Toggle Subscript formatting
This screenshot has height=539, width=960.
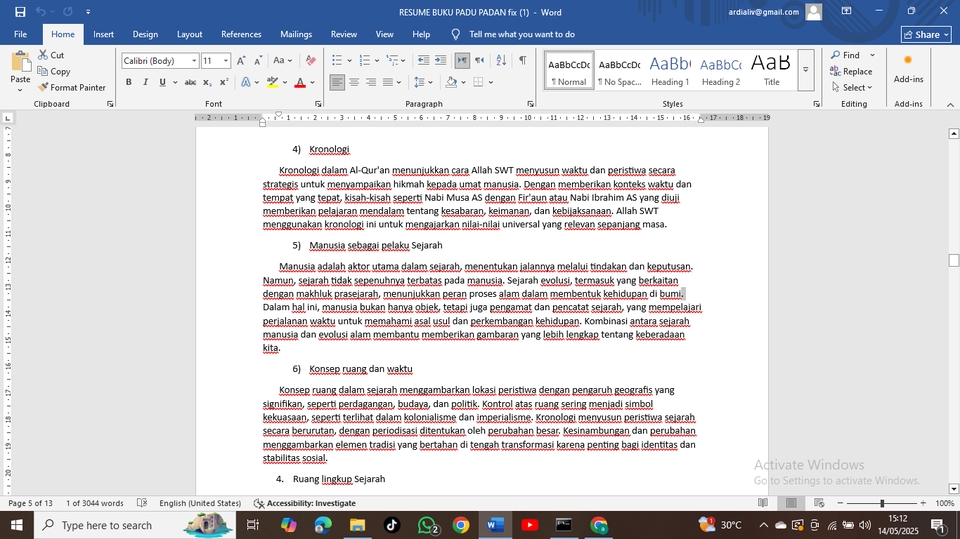click(208, 82)
